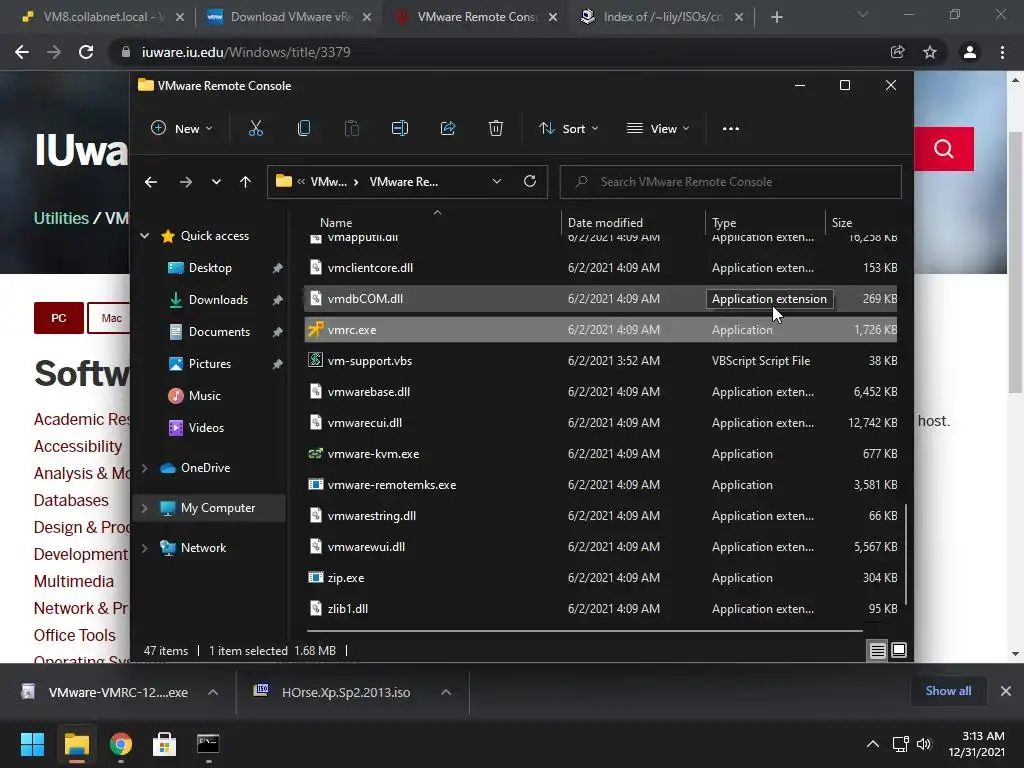Image resolution: width=1024 pixels, height=768 pixels.
Task: Bookmark this page with the star icon
Action: click(930, 52)
